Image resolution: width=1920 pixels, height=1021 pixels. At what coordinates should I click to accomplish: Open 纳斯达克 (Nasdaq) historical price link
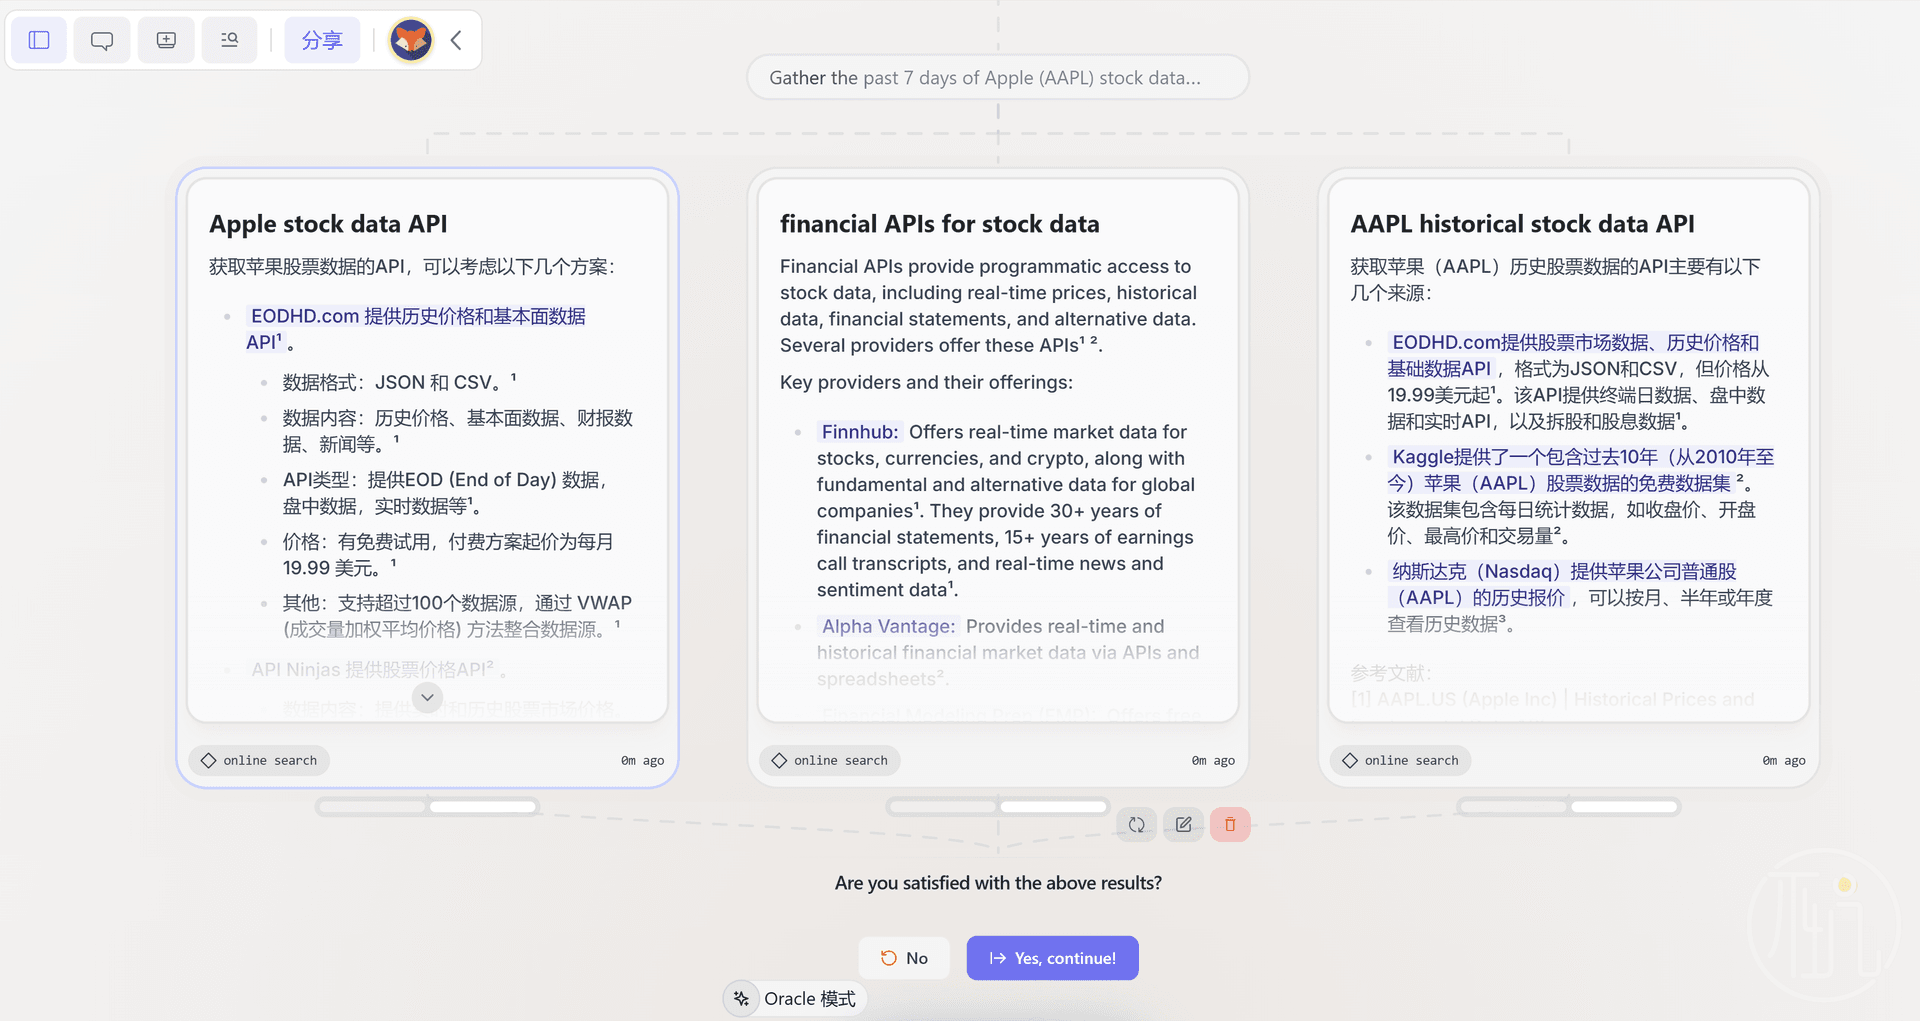click(x=1562, y=584)
